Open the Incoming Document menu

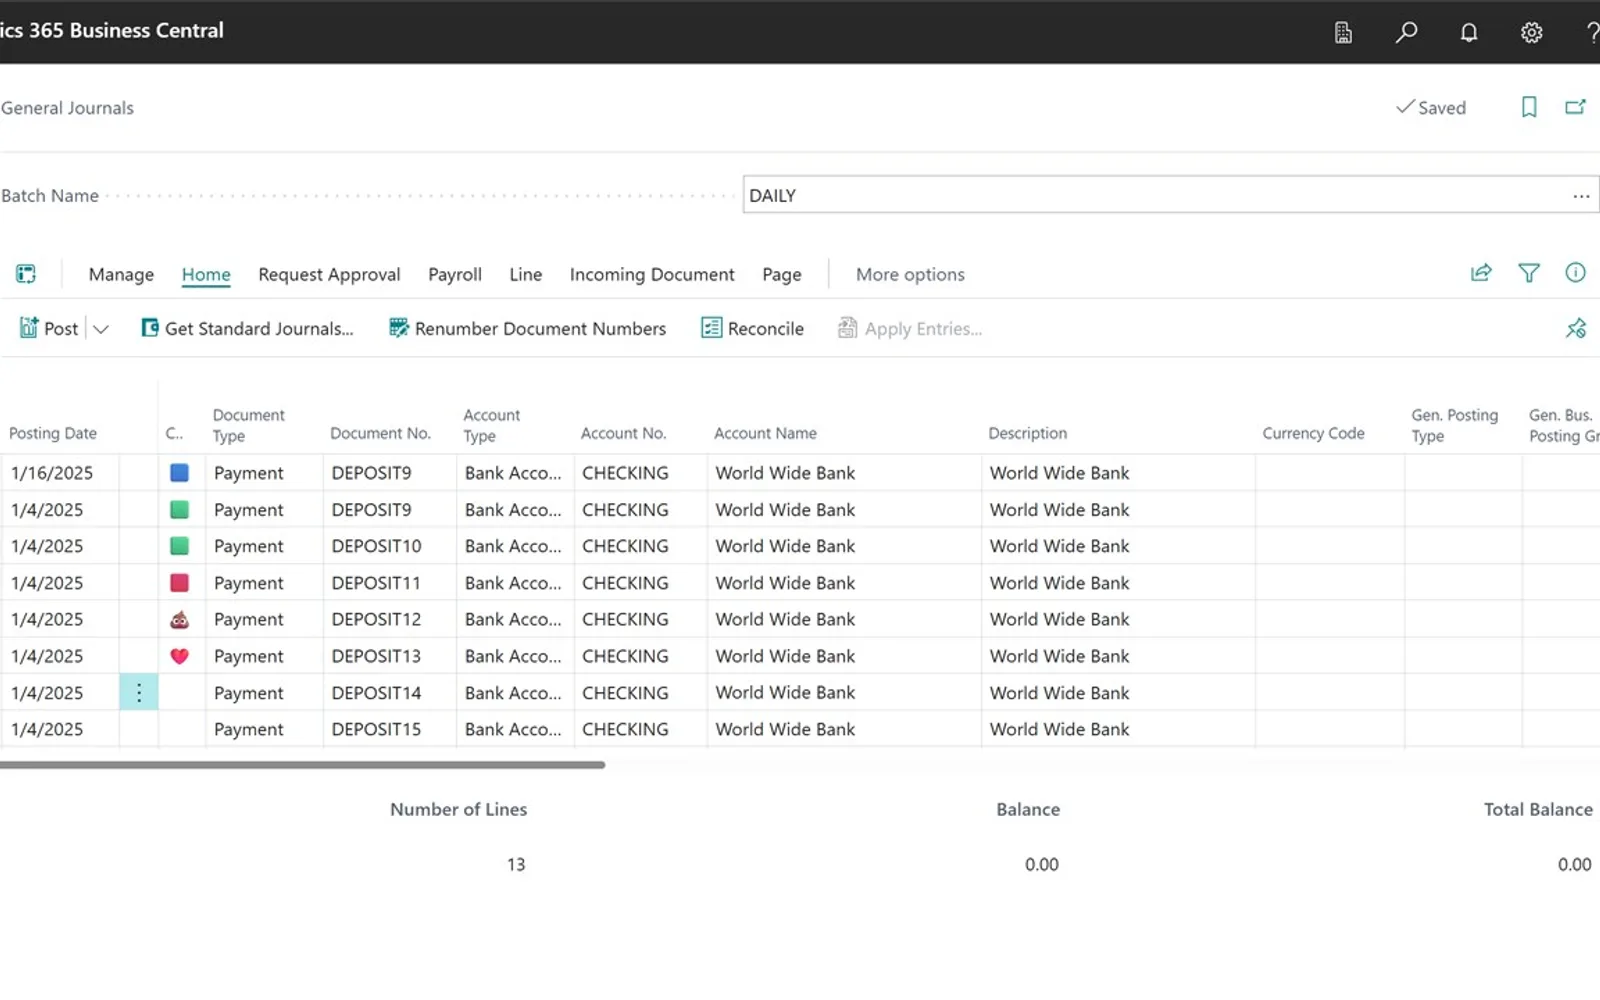click(x=652, y=274)
